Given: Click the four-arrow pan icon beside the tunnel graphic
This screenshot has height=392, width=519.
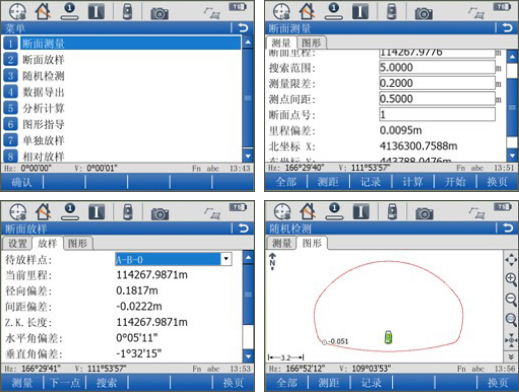Looking at the screenshot, I should coord(511,260).
